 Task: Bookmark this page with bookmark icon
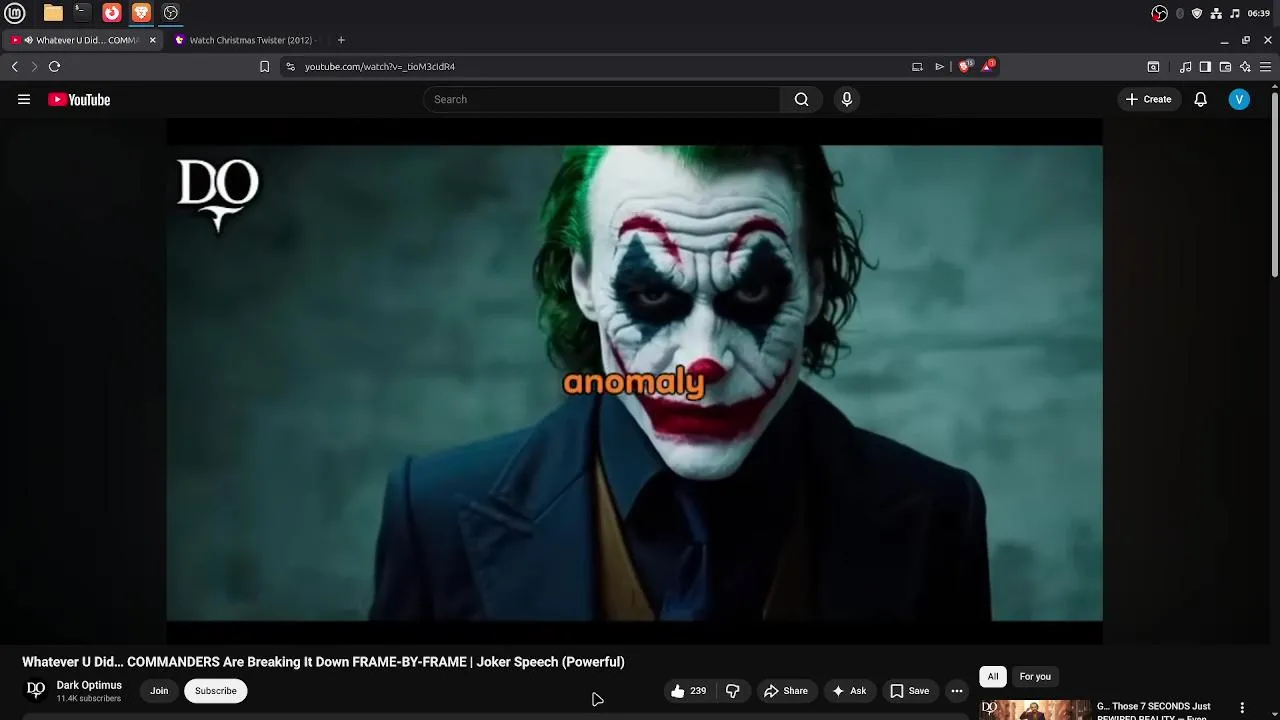click(x=264, y=66)
